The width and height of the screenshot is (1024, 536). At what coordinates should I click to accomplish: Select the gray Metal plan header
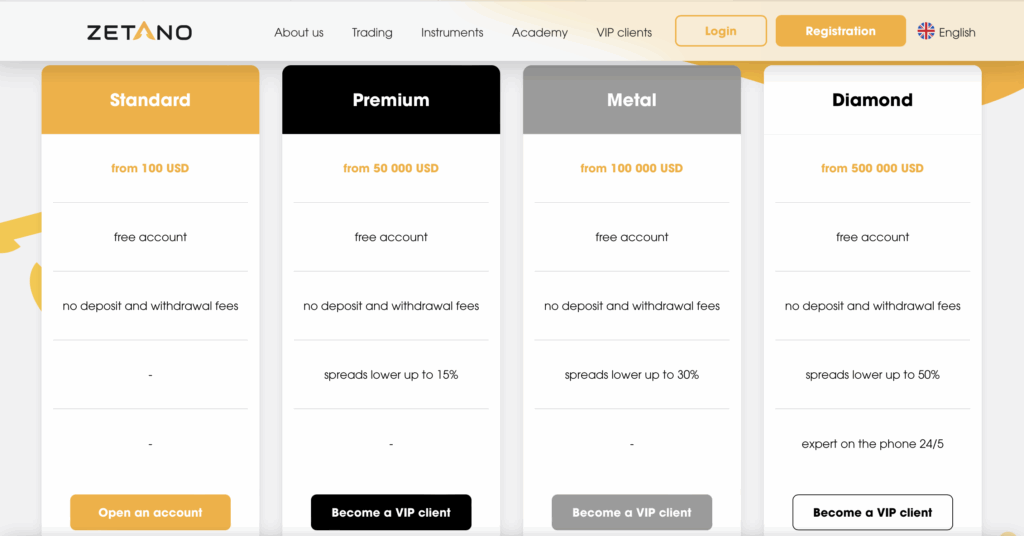pyautogui.click(x=632, y=100)
